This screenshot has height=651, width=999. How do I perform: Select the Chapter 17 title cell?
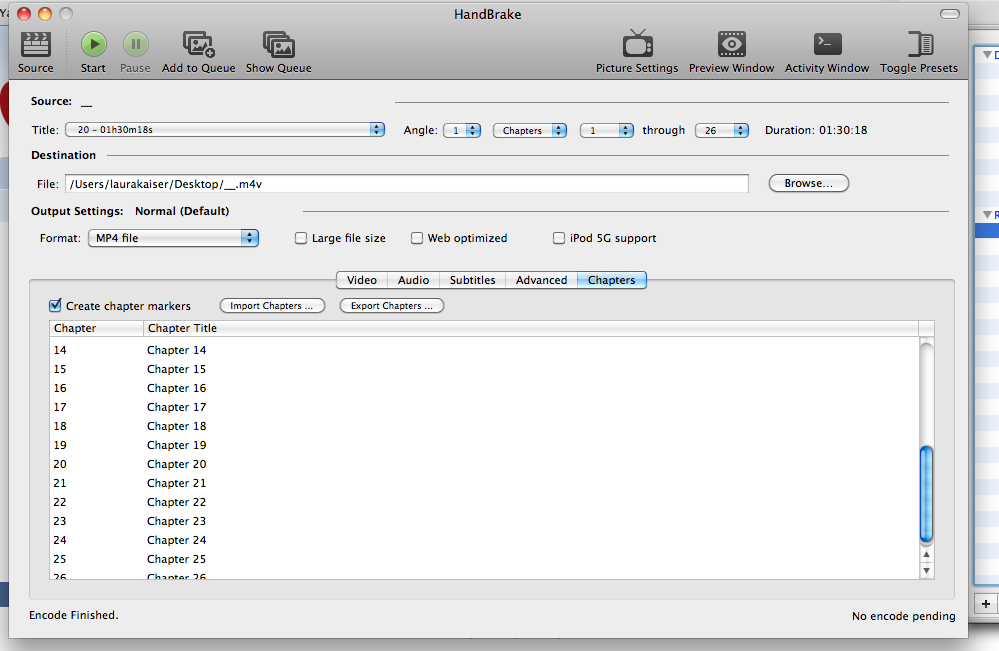[176, 407]
